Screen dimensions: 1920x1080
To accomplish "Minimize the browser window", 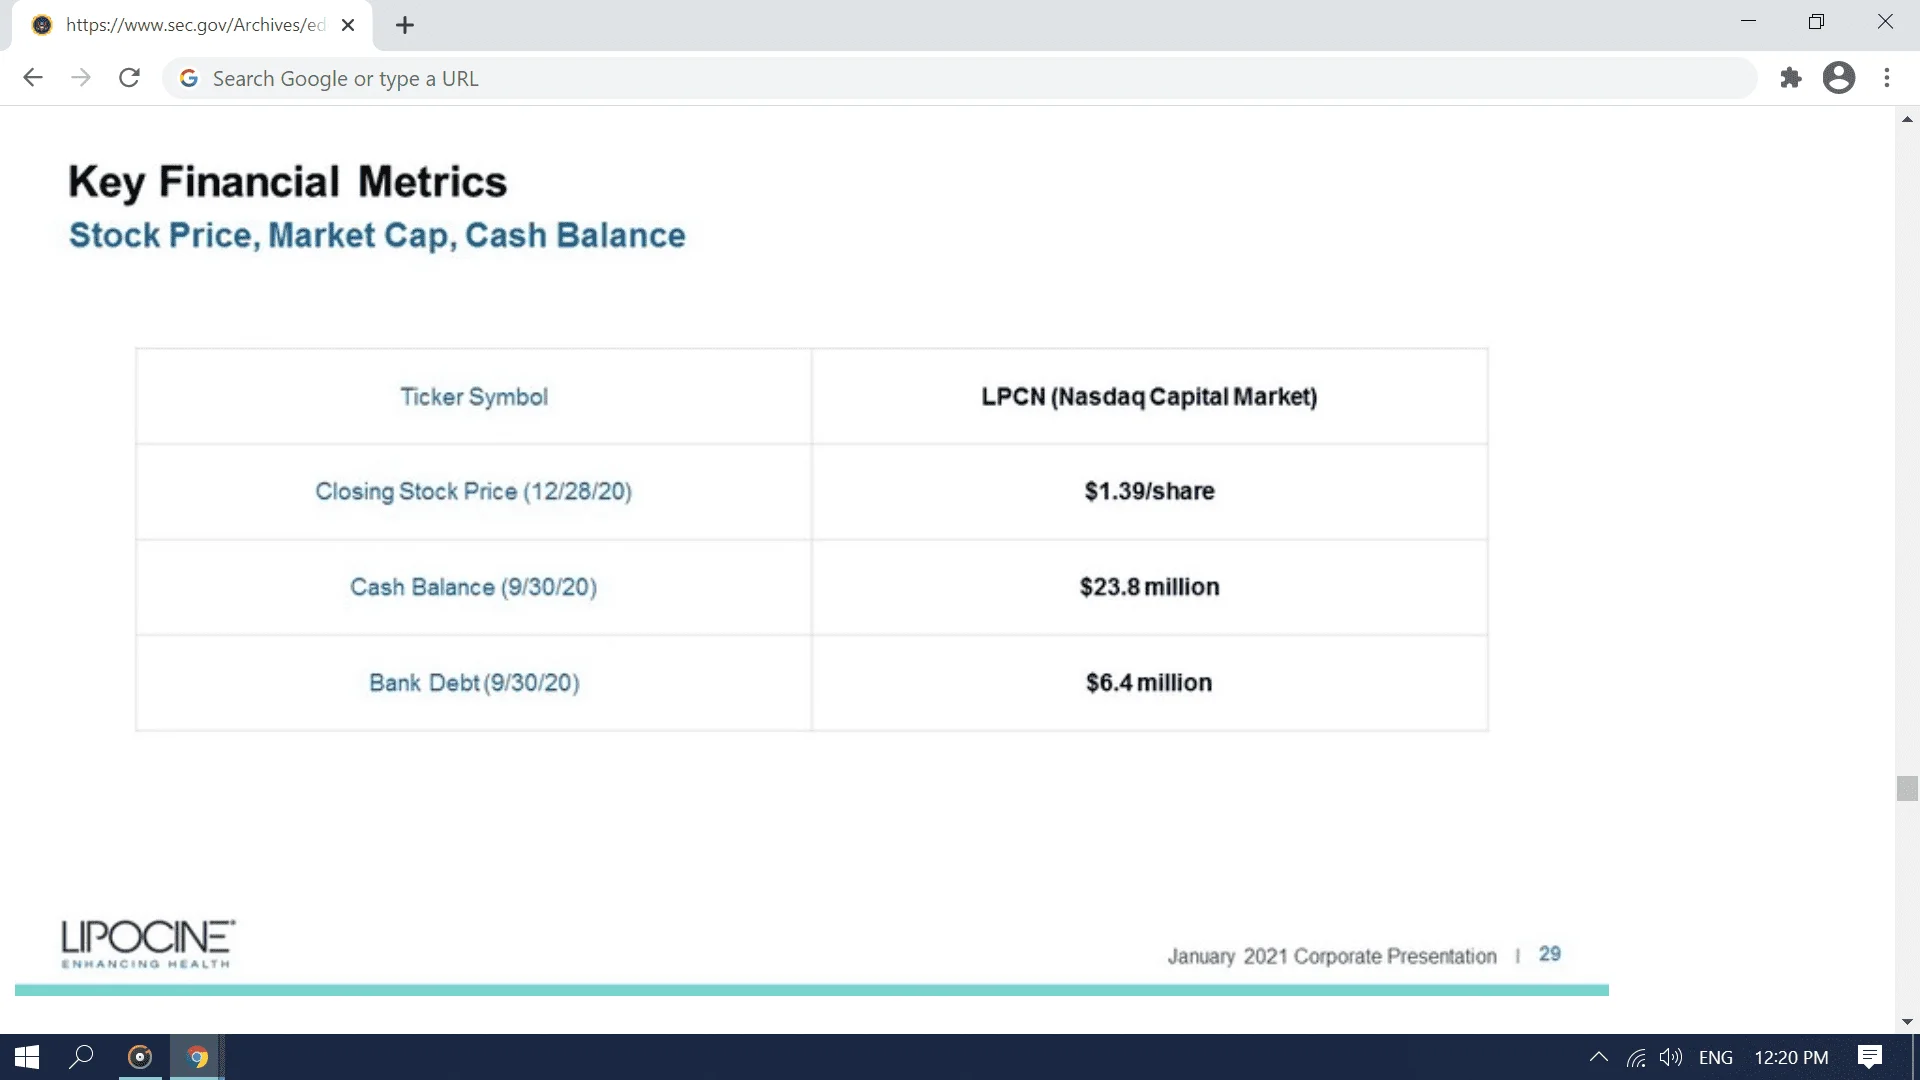I will (1748, 22).
